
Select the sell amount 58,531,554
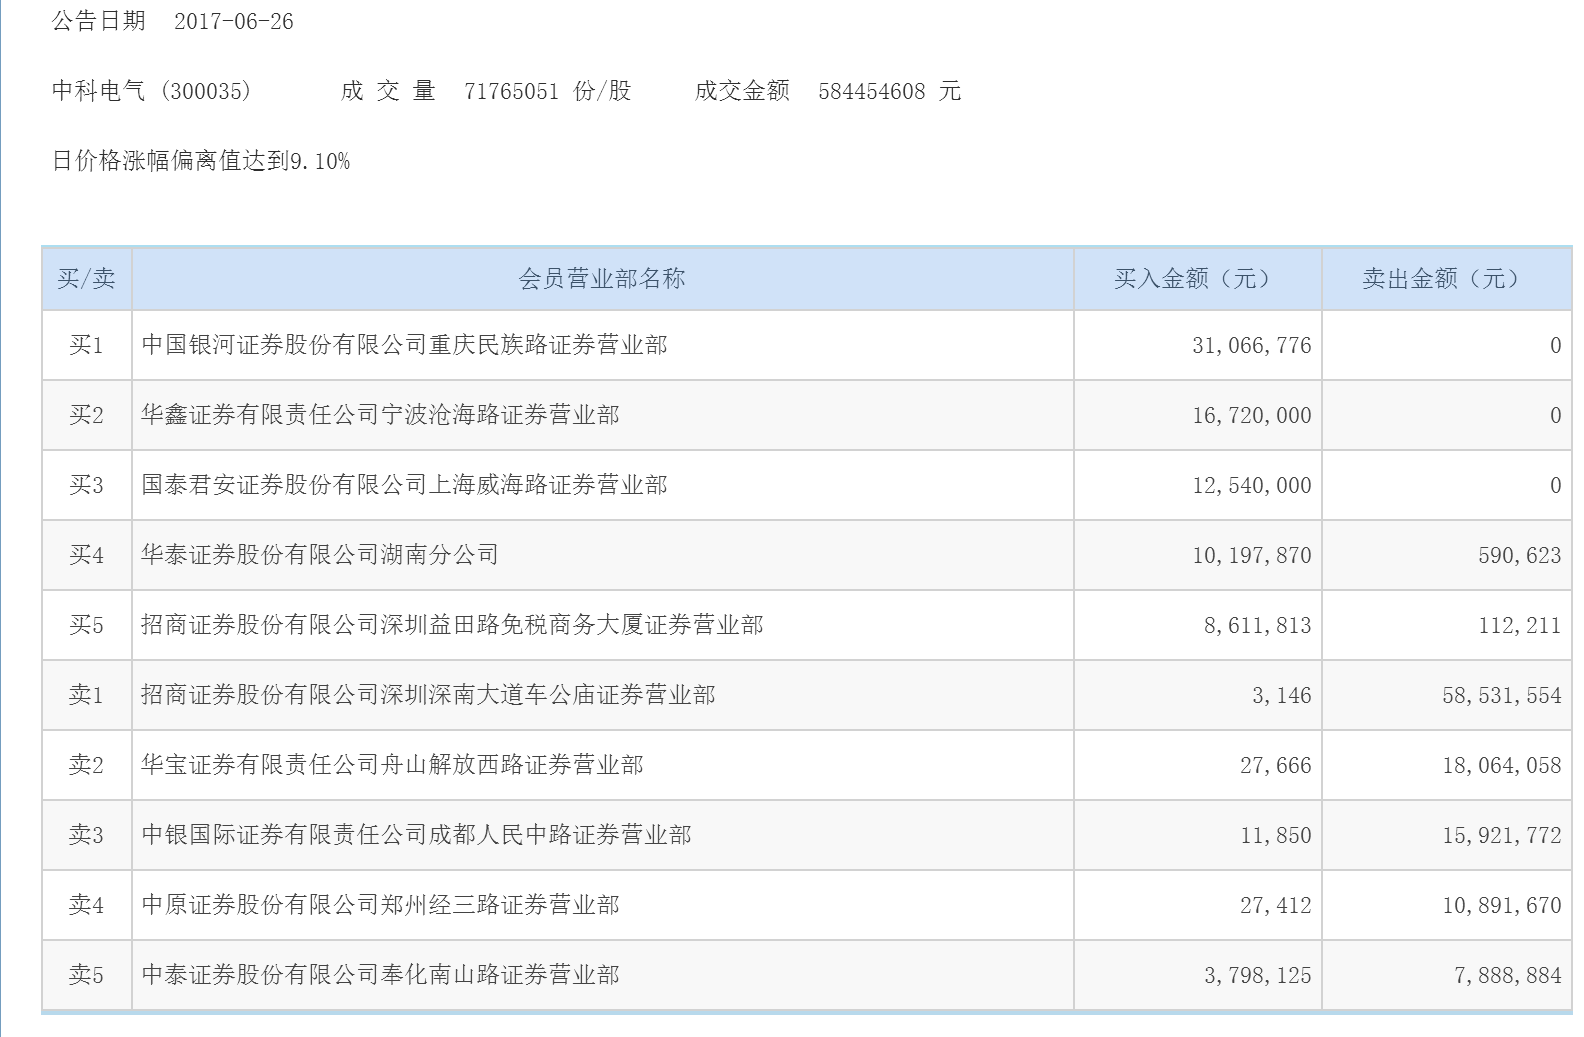tap(1502, 695)
